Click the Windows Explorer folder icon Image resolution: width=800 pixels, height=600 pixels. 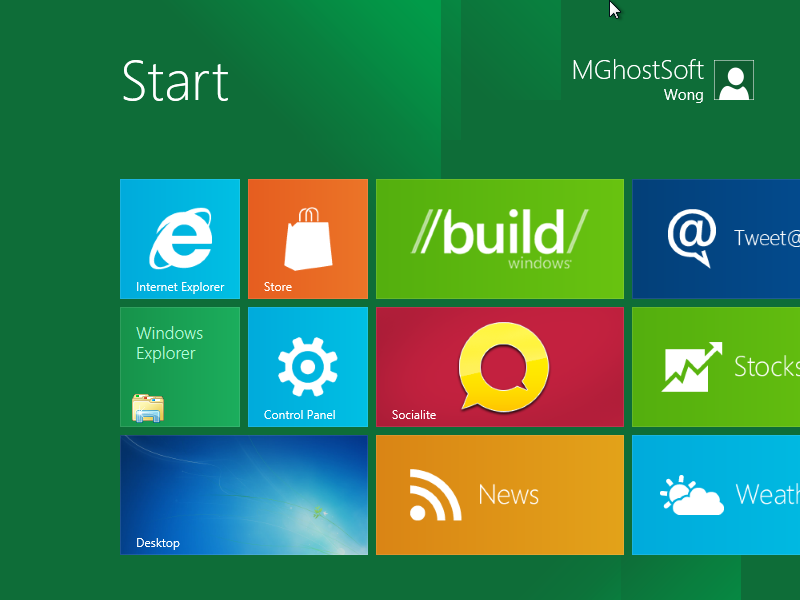(147, 408)
